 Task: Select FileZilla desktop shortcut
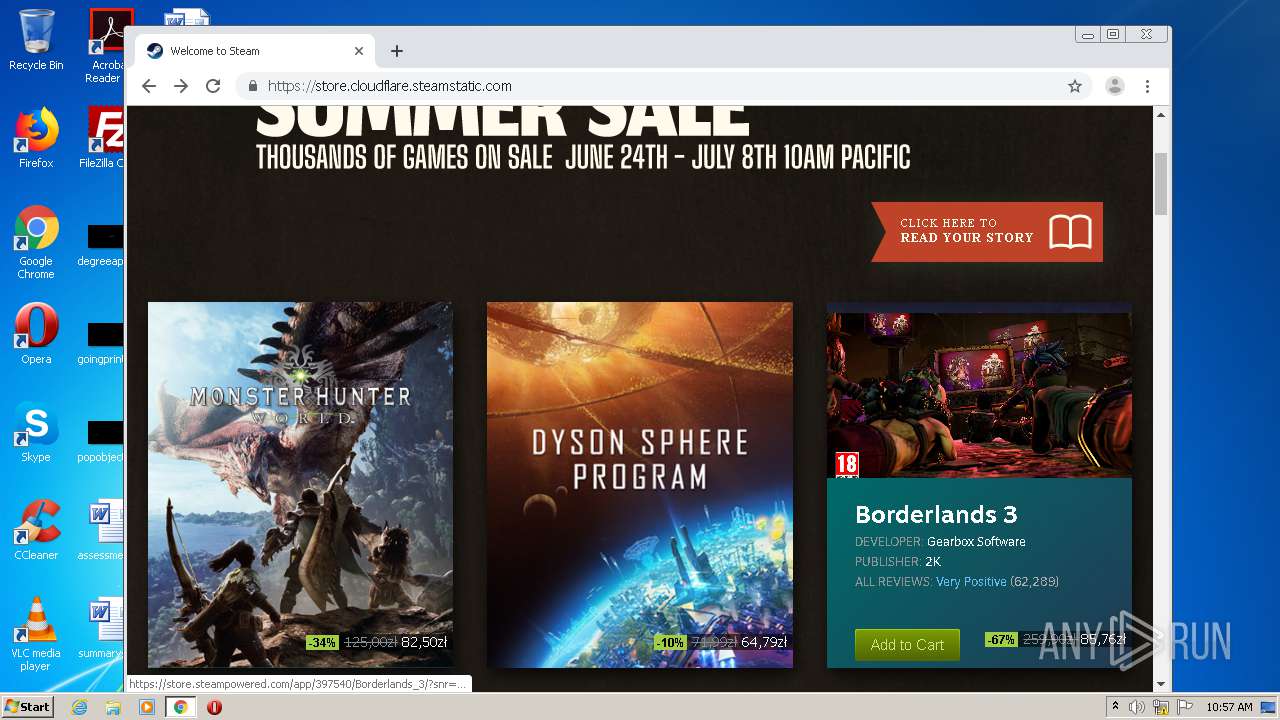tap(102, 138)
